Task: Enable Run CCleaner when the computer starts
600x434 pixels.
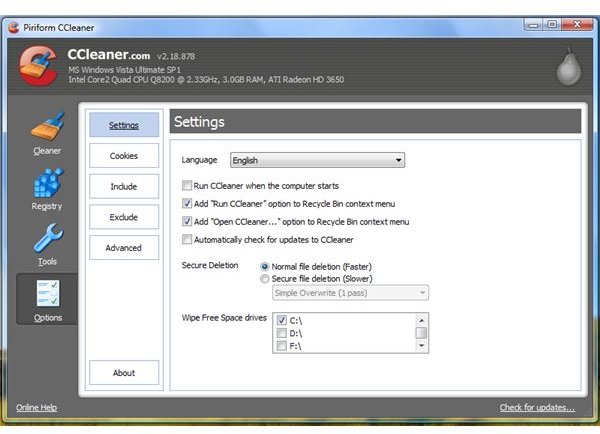Action: pos(187,186)
